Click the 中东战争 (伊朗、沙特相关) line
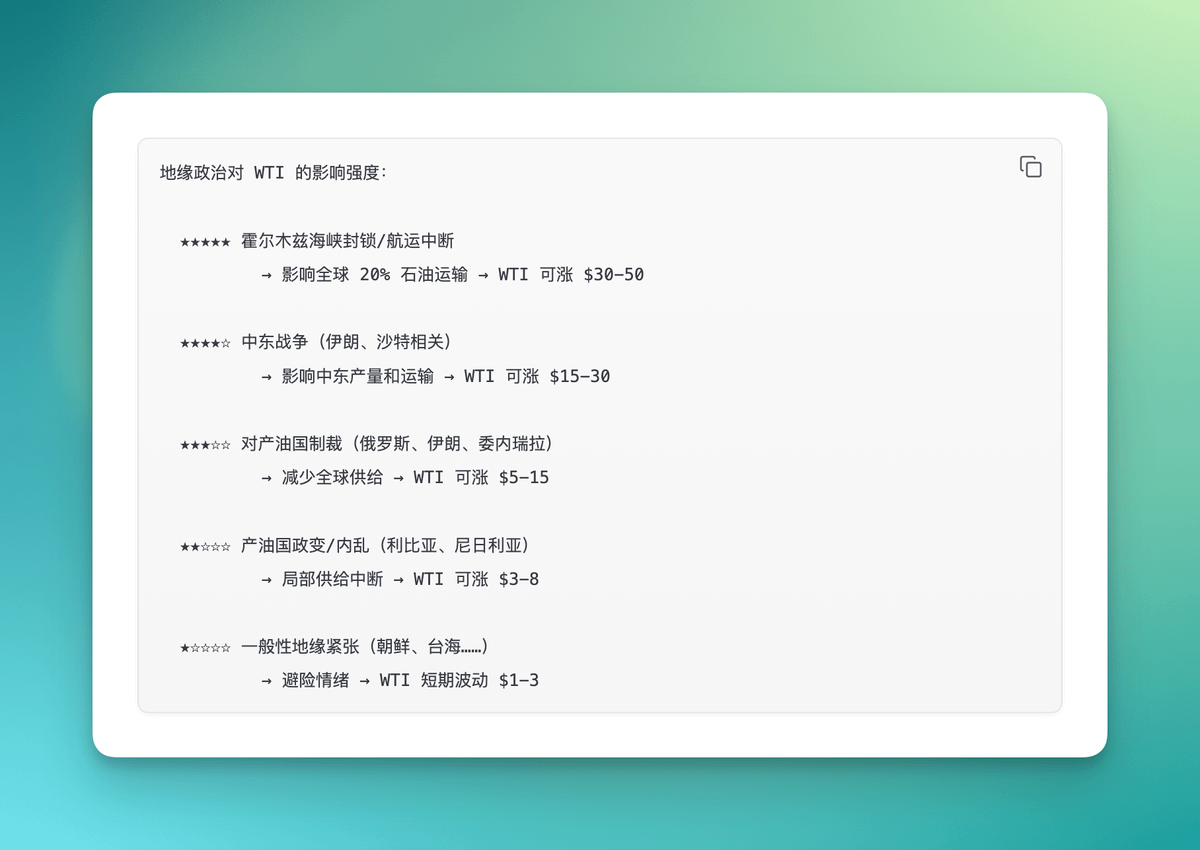Image resolution: width=1200 pixels, height=850 pixels. tap(346, 343)
